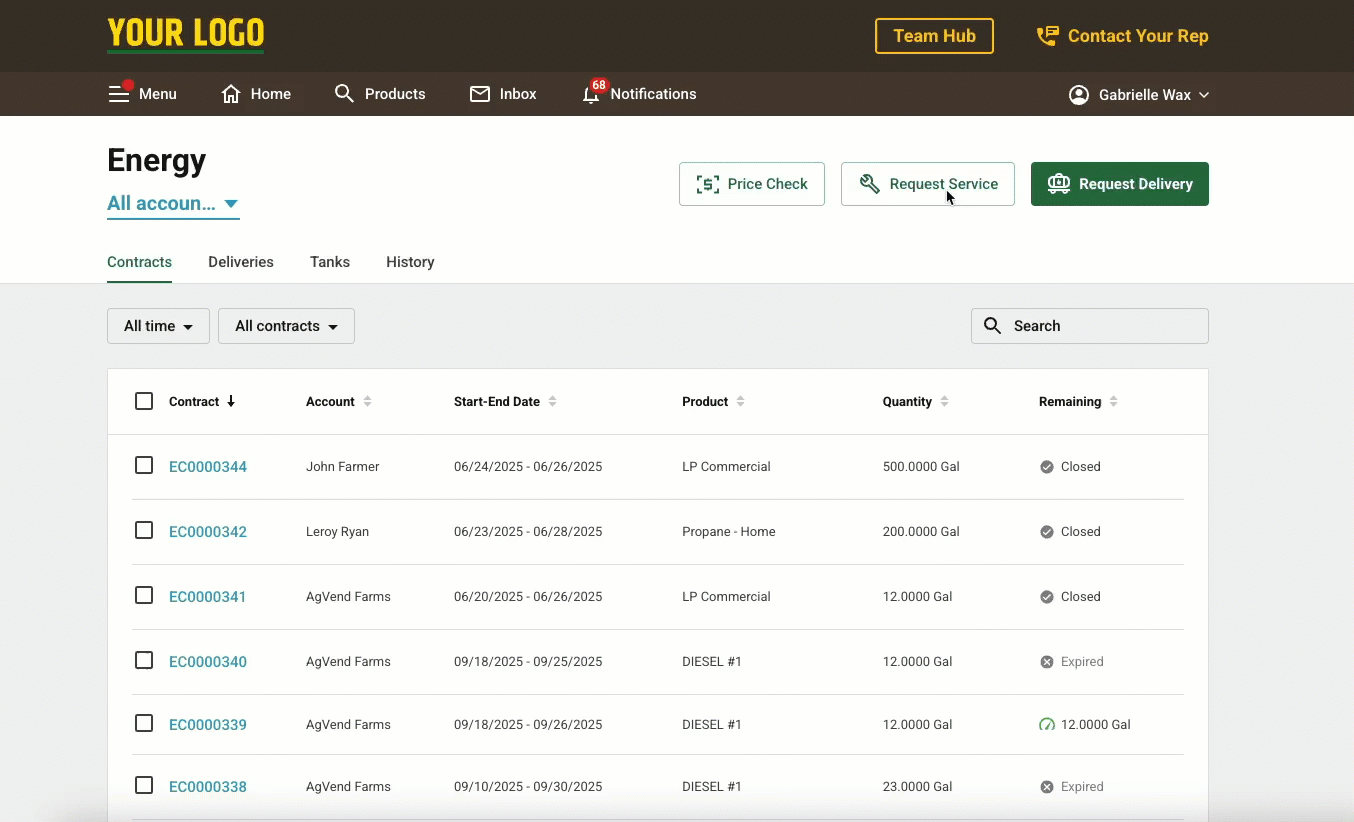Click the Products magnifier icon
Screen dimensions: 1354x822
click(344, 93)
